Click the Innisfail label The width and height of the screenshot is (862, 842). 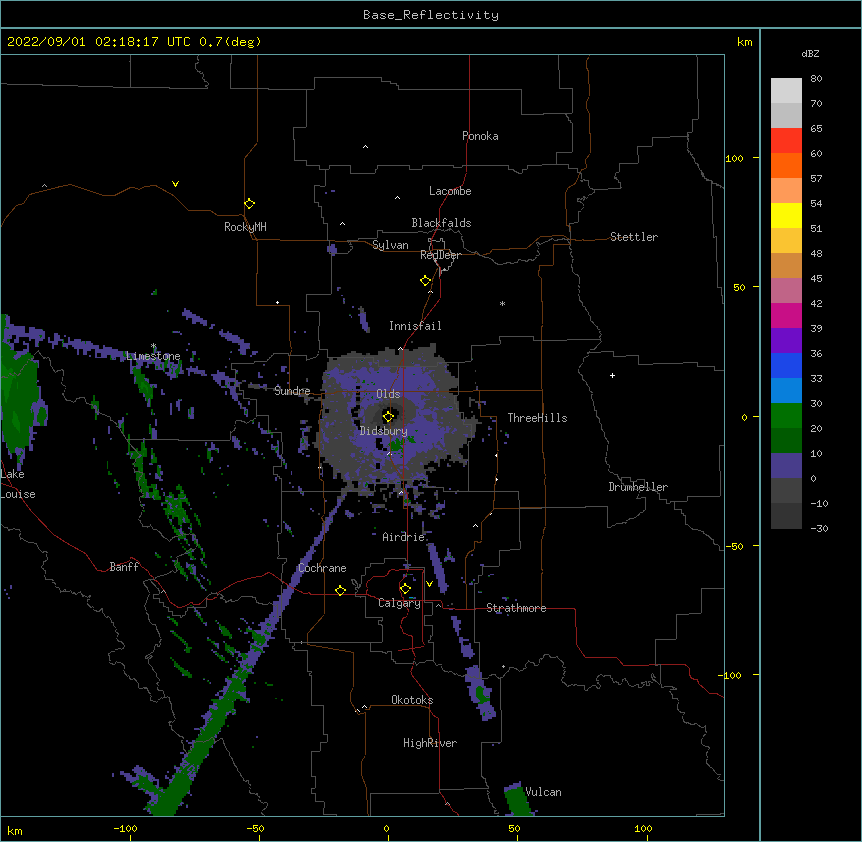click(x=415, y=326)
